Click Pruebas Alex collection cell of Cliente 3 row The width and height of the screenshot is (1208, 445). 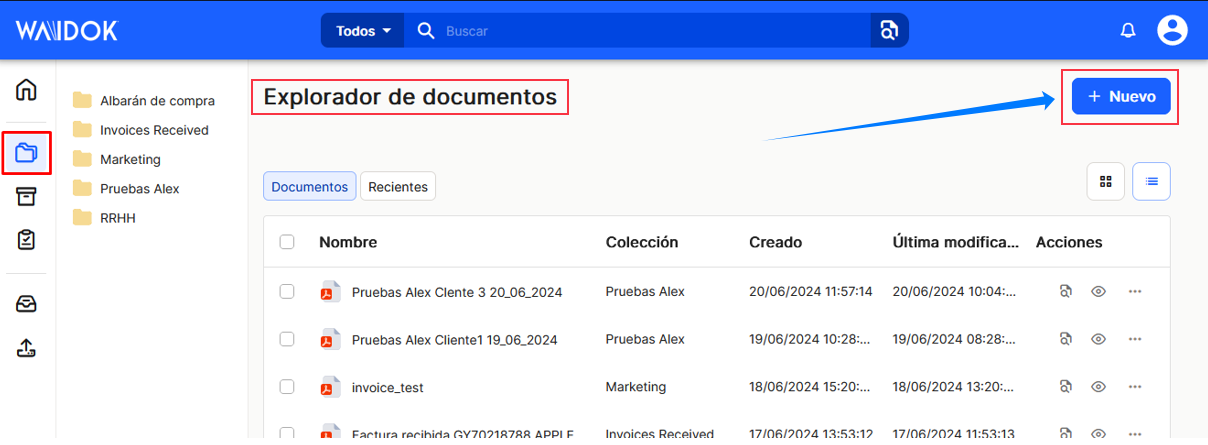(646, 291)
